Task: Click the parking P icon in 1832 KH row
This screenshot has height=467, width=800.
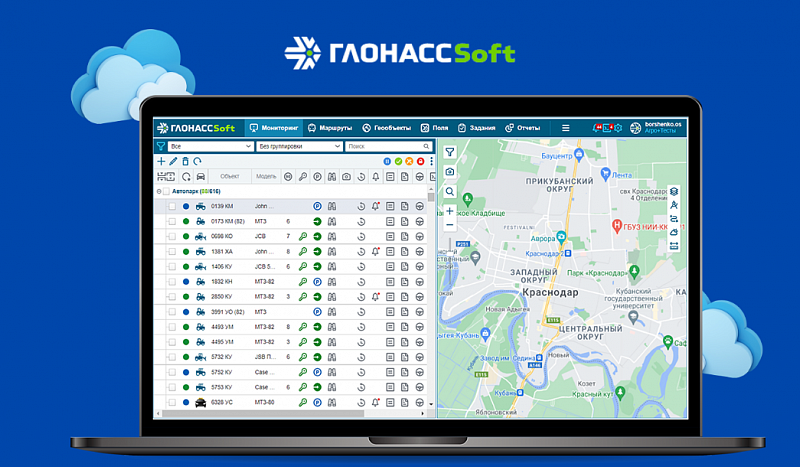Action: [x=317, y=282]
